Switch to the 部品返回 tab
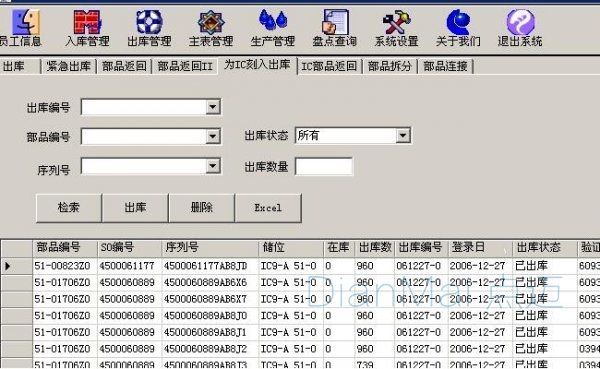This screenshot has height=369, width=600. (x=124, y=66)
